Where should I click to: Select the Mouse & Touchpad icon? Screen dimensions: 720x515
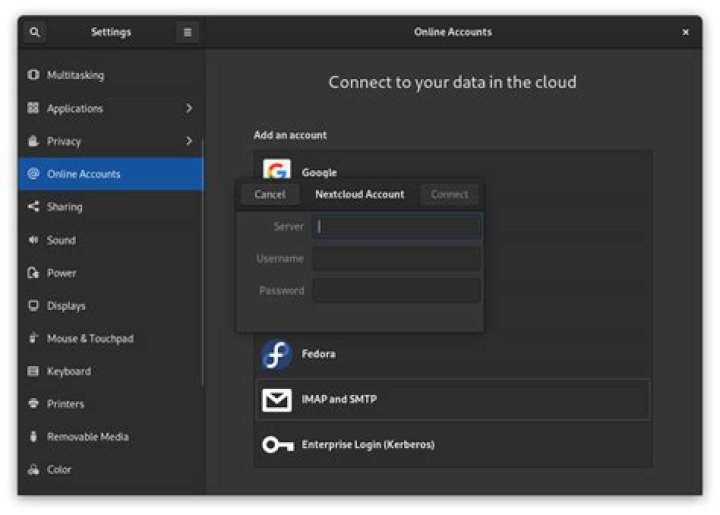pyautogui.click(x=33, y=338)
